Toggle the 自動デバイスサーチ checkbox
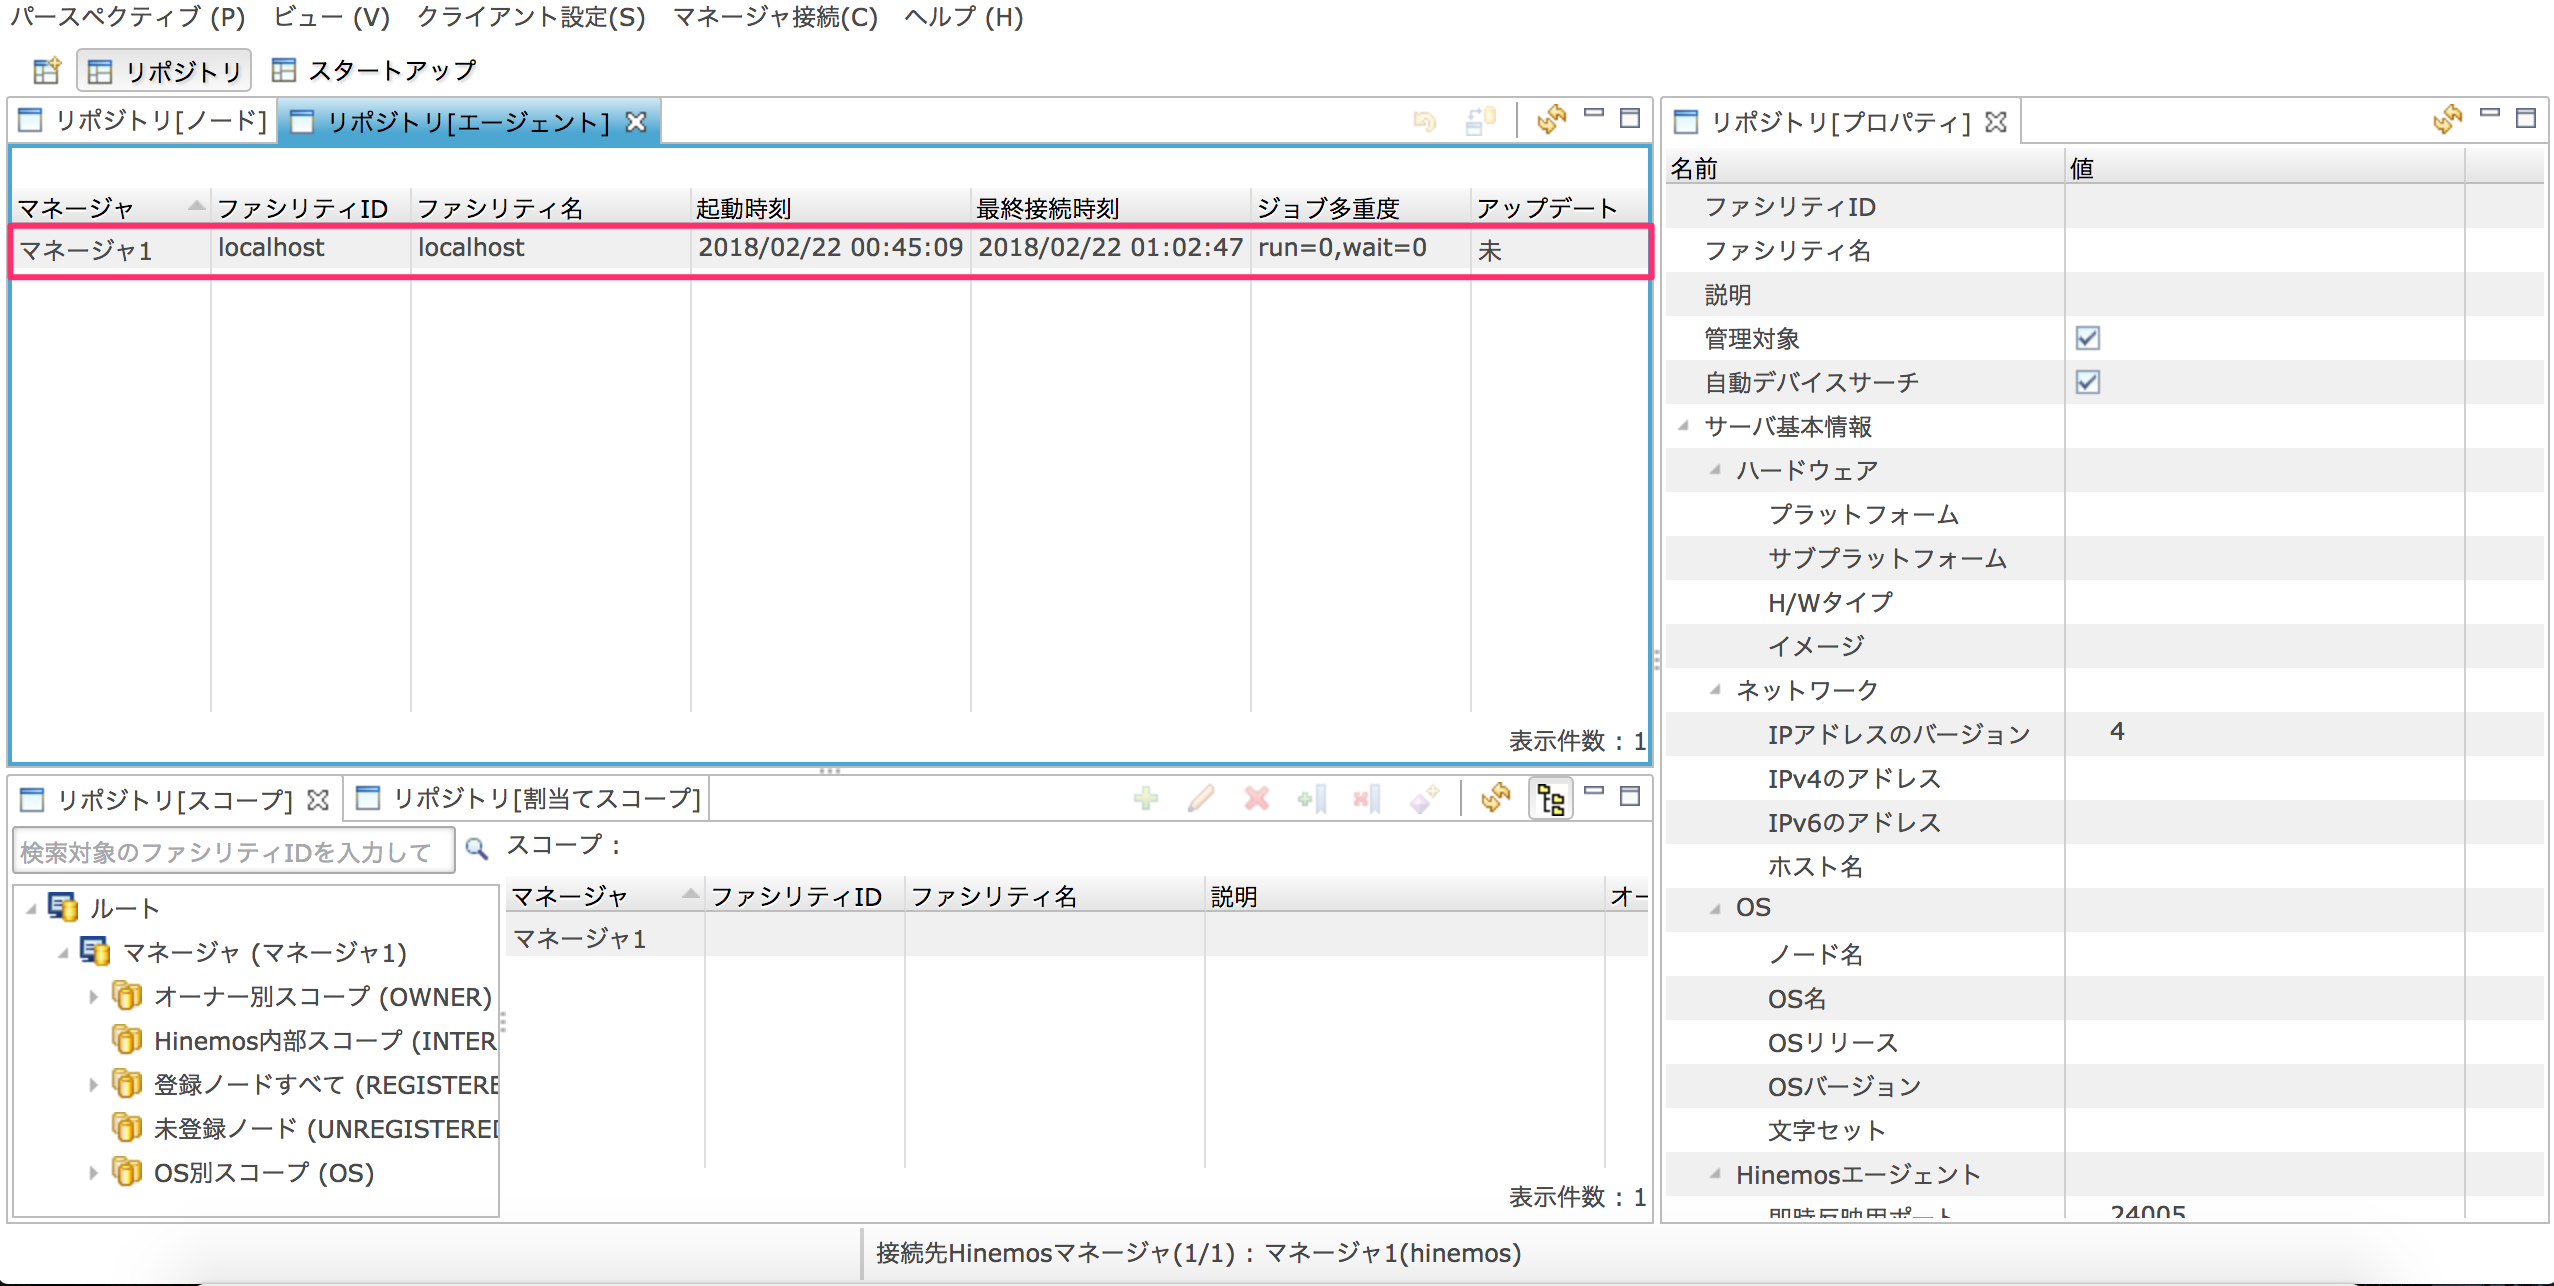 tap(2087, 382)
